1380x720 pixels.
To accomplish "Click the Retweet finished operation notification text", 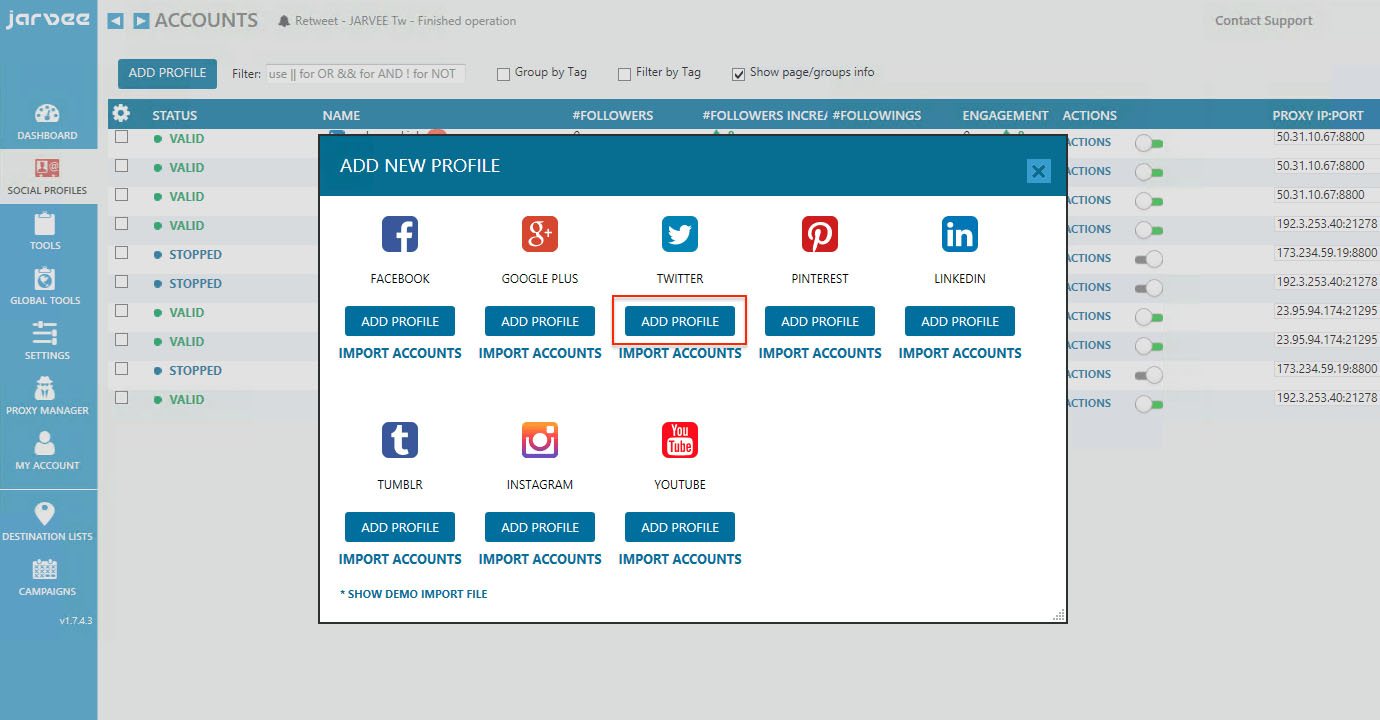I will tap(405, 21).
